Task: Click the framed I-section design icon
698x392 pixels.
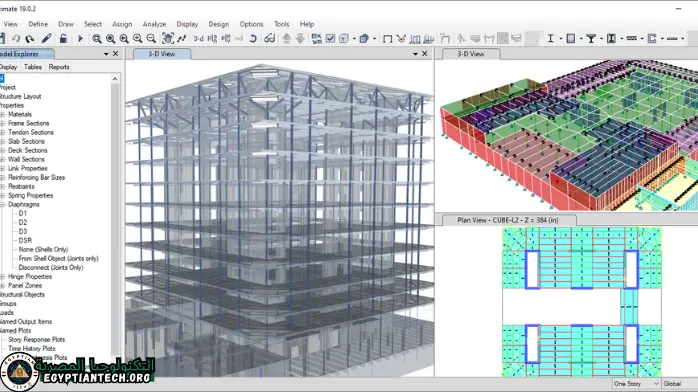Action: pyautogui.click(x=612, y=39)
